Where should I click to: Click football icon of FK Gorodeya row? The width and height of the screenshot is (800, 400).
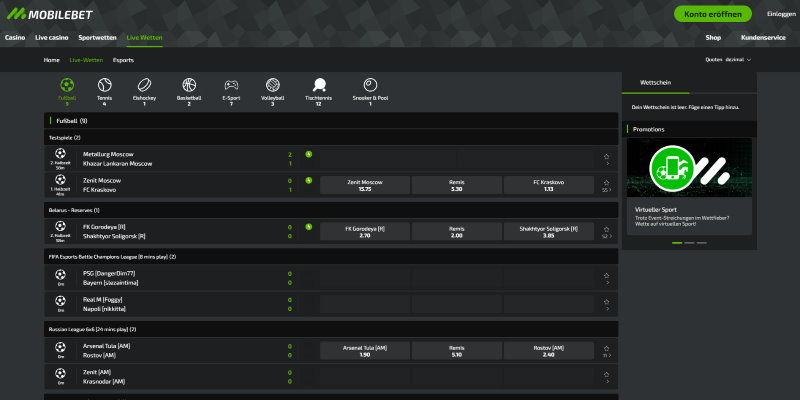point(60,226)
